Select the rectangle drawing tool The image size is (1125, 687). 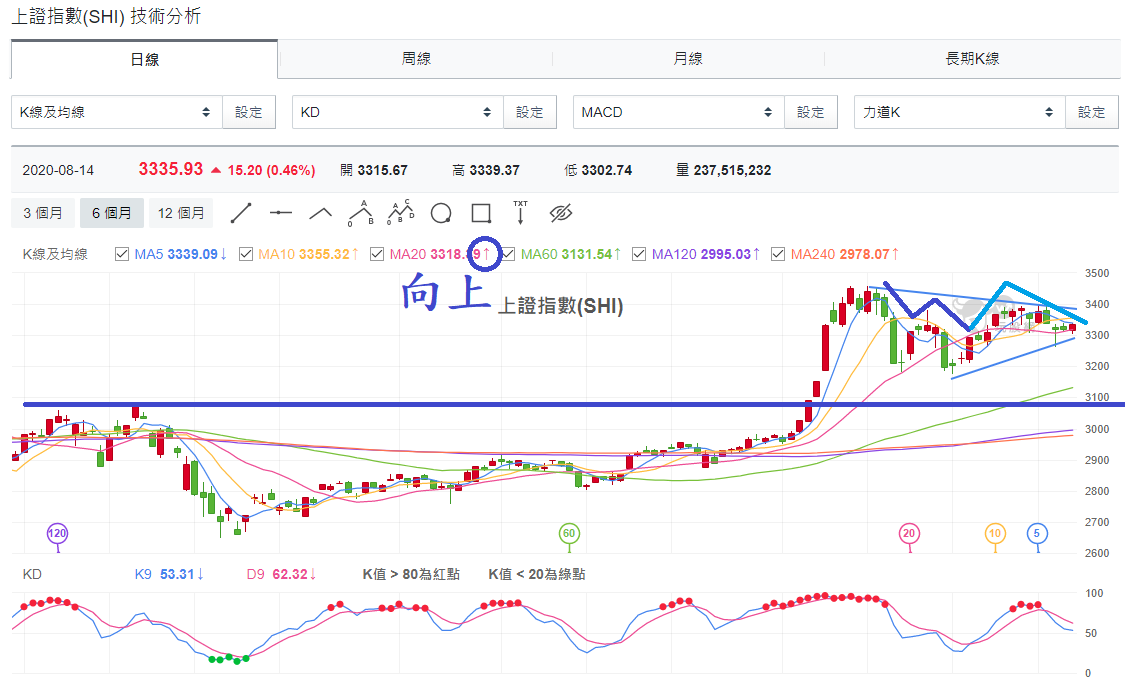click(481, 213)
